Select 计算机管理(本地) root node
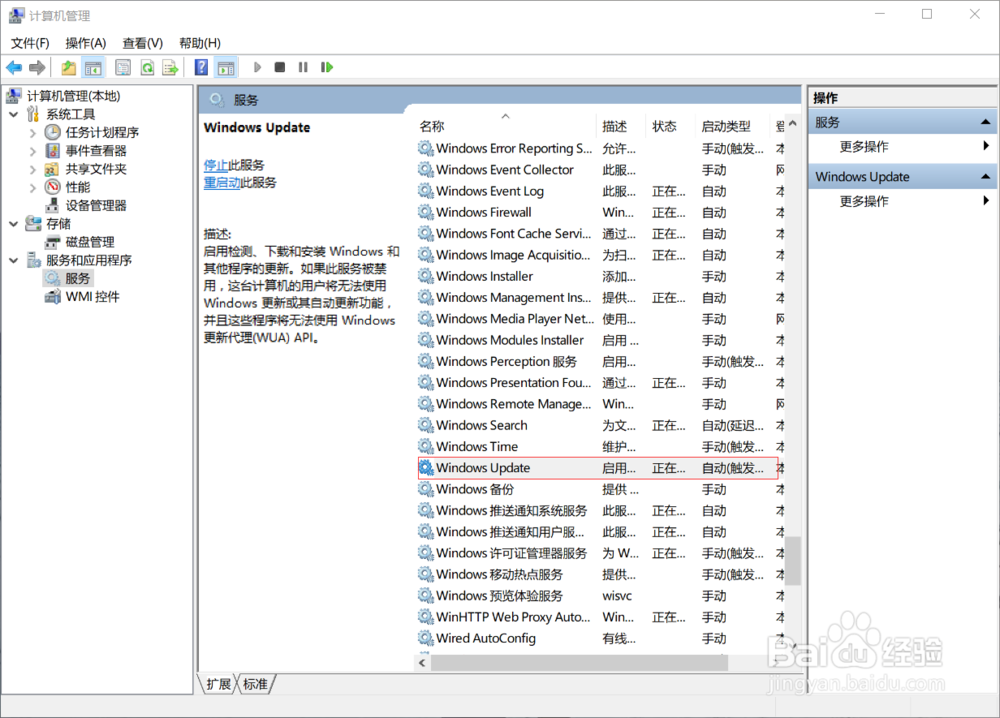The image size is (1000, 718). pyautogui.click(x=73, y=96)
